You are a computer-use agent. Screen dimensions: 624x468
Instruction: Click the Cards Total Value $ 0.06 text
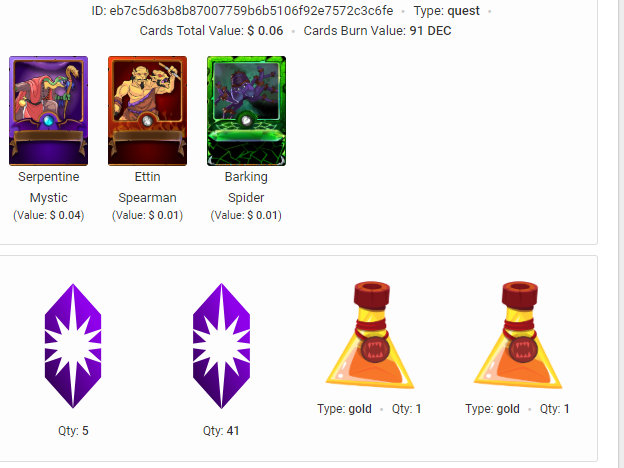tap(211, 31)
